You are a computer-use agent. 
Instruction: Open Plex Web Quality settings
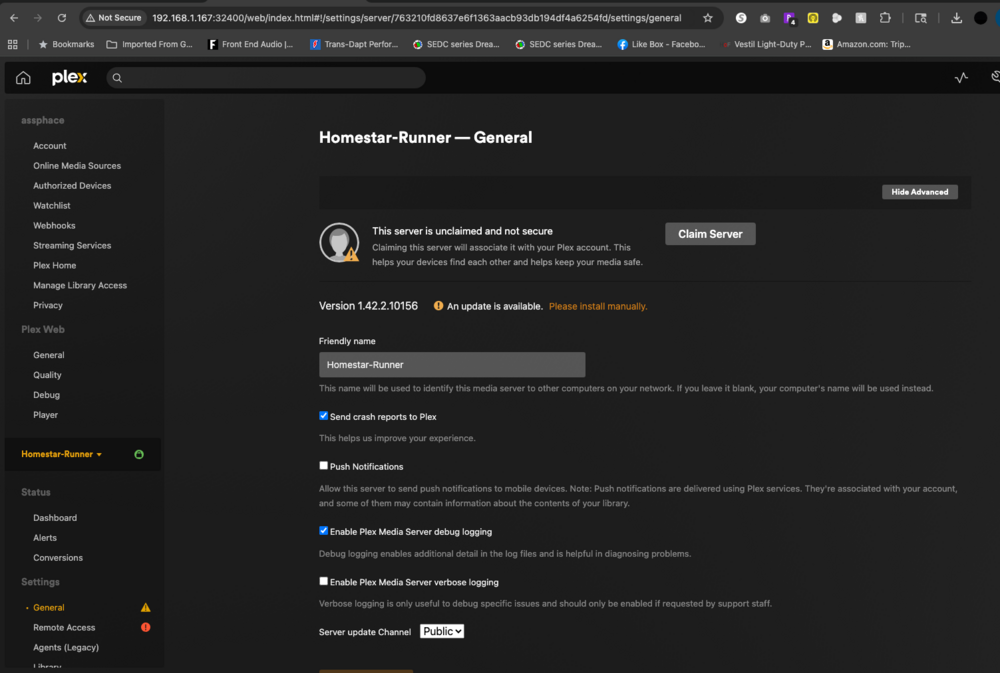[47, 375]
